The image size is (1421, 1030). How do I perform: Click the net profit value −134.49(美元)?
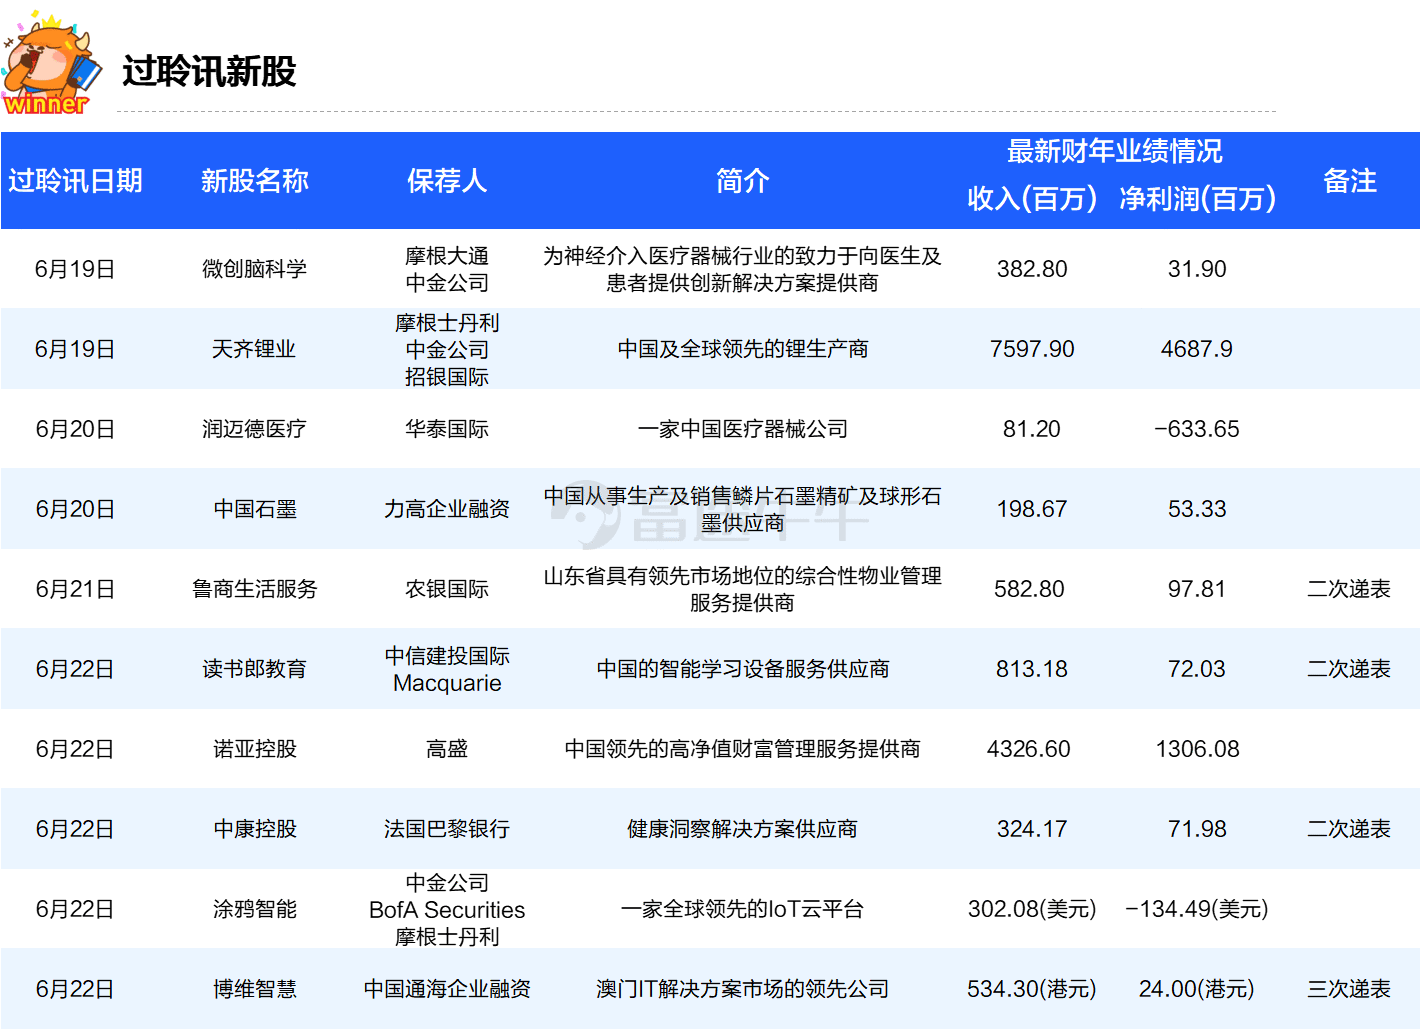[1197, 909]
